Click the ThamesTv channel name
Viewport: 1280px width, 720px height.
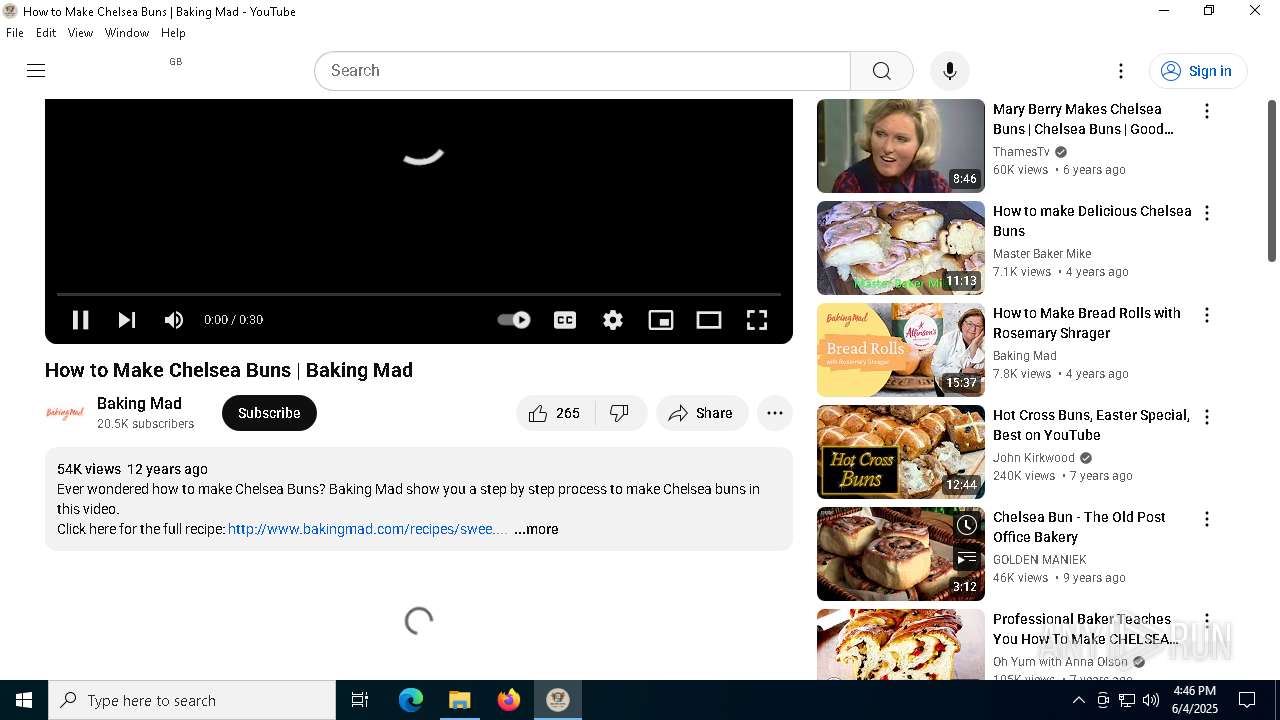(1021, 152)
